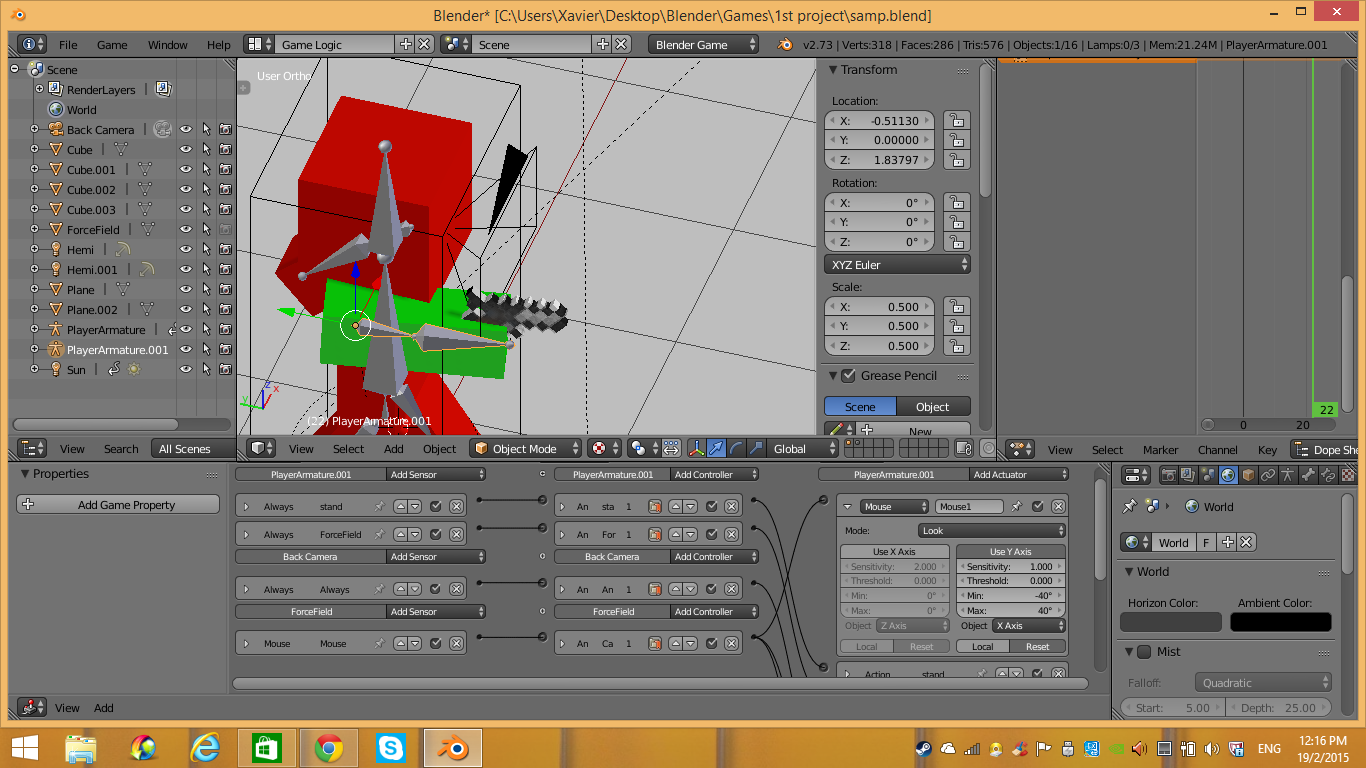Open the Quadratic falloff dropdown
The width and height of the screenshot is (1366, 768).
pos(1263,683)
